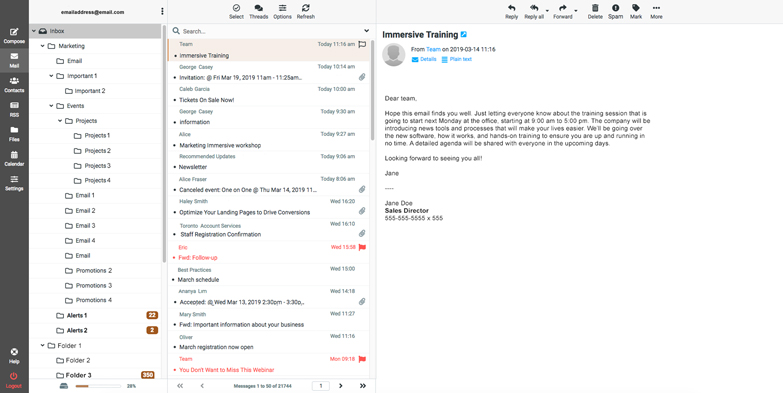Go to first page of messages
The height and width of the screenshot is (393, 783).
click(180, 386)
